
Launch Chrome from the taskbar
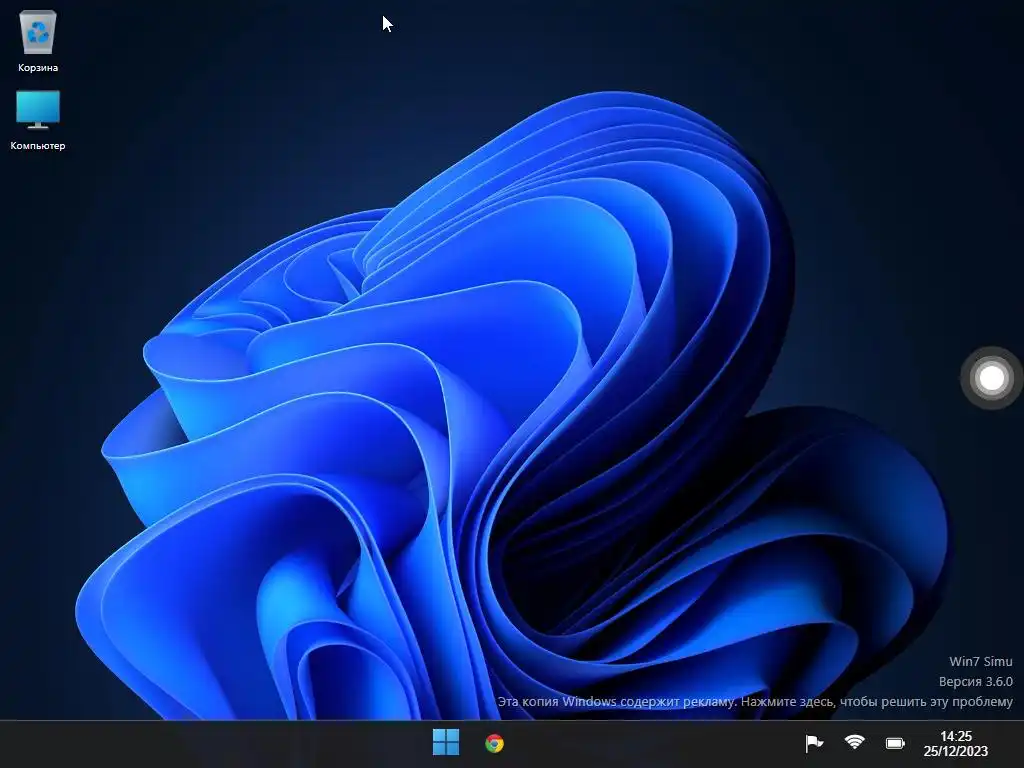(x=494, y=743)
